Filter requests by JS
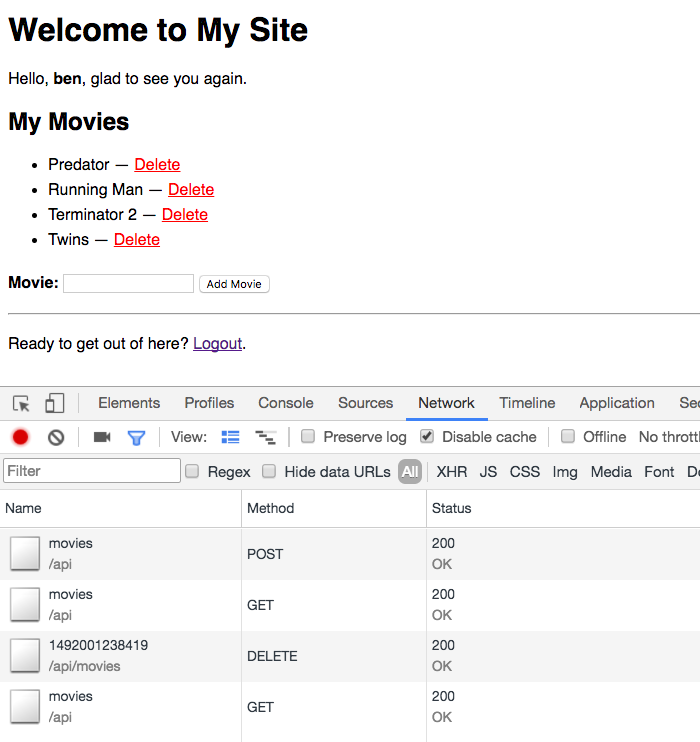Screen dimensions: 700x742 click(488, 472)
